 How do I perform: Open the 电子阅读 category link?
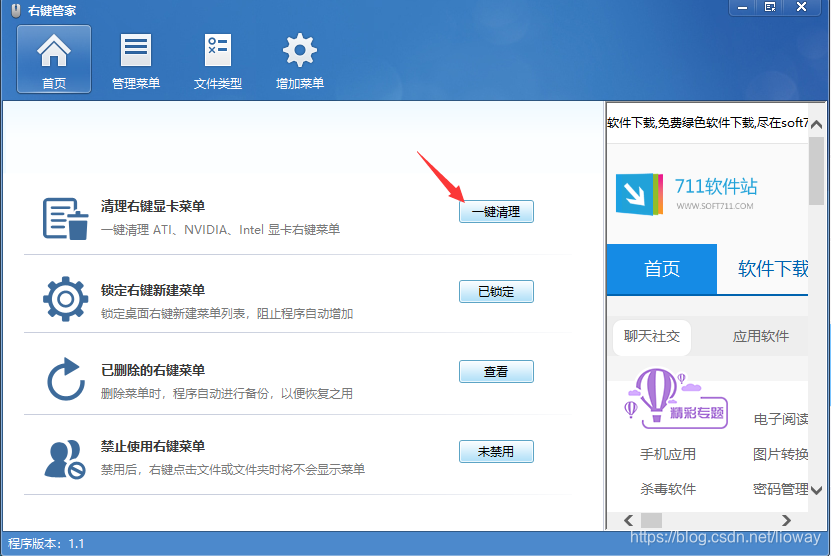[x=781, y=419]
